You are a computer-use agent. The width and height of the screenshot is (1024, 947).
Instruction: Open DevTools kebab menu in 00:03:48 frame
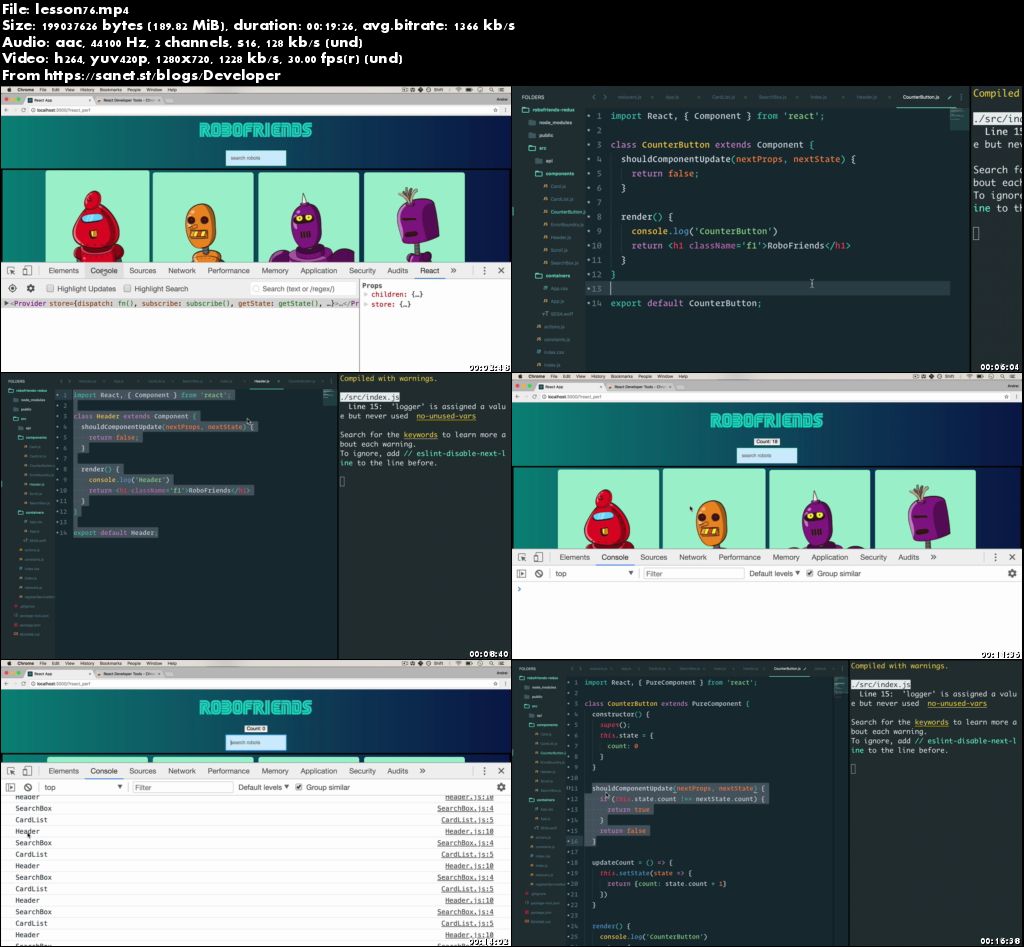(484, 270)
